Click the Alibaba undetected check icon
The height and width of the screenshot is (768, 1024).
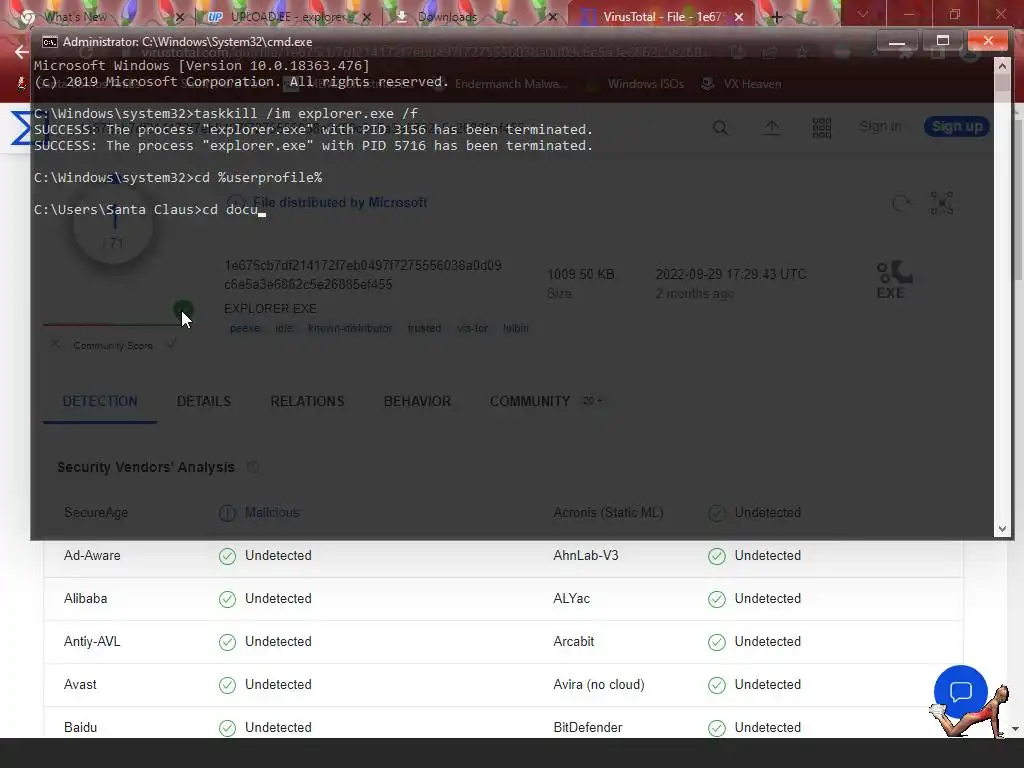pos(227,599)
